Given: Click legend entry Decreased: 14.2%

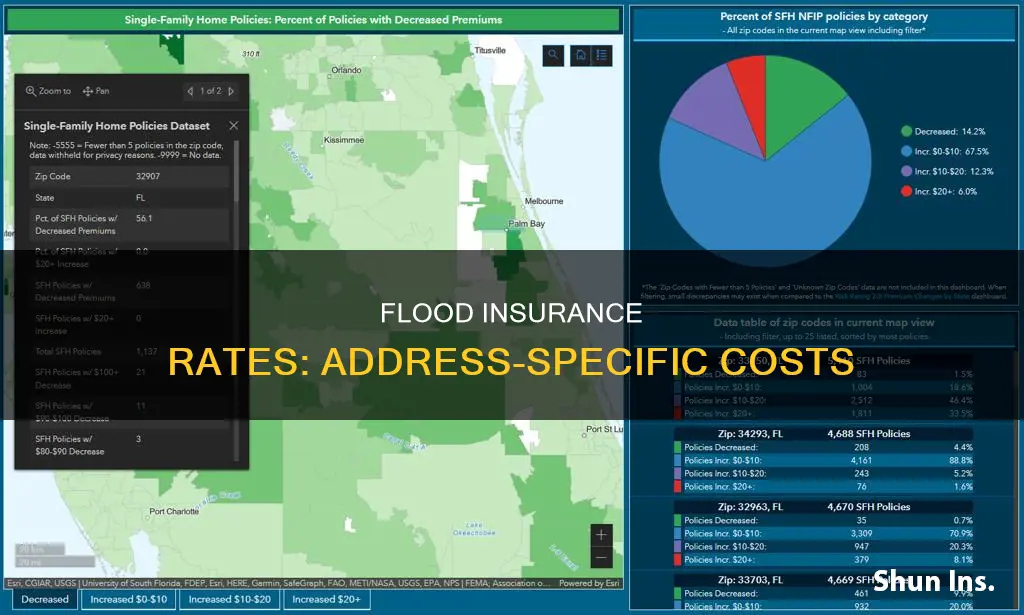Looking at the screenshot, I should [943, 131].
